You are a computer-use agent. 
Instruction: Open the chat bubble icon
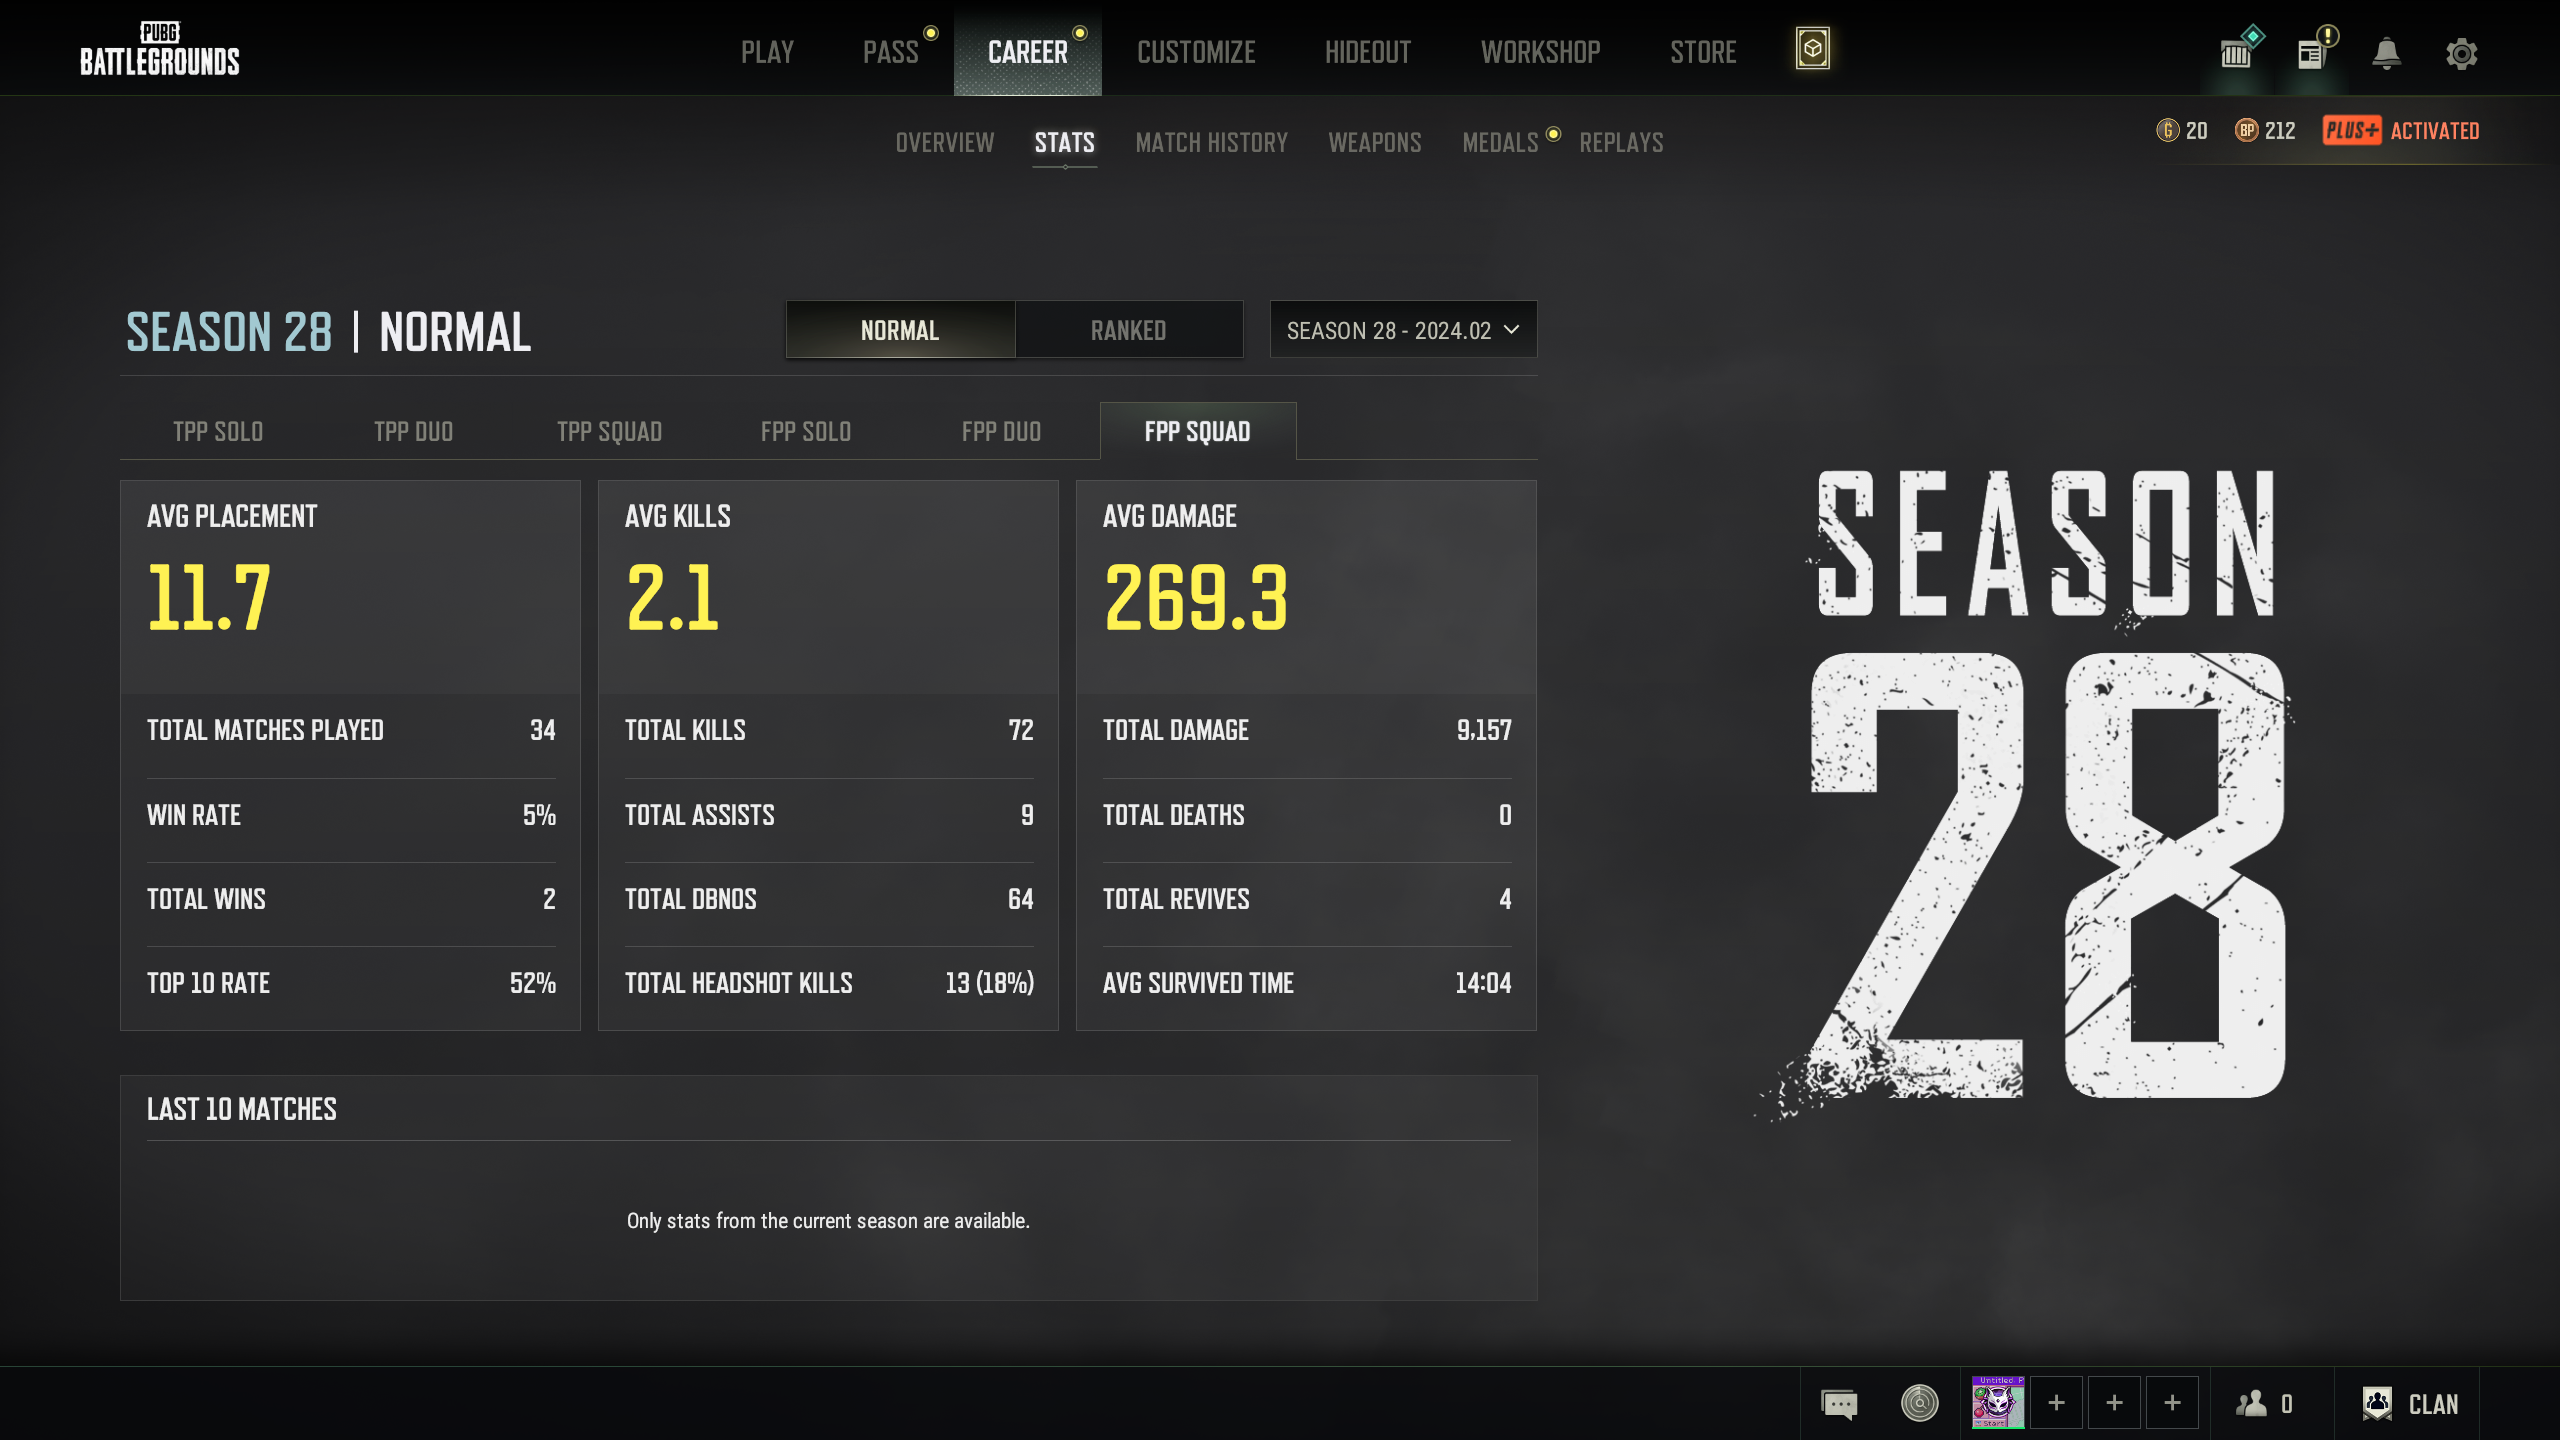(x=1839, y=1404)
